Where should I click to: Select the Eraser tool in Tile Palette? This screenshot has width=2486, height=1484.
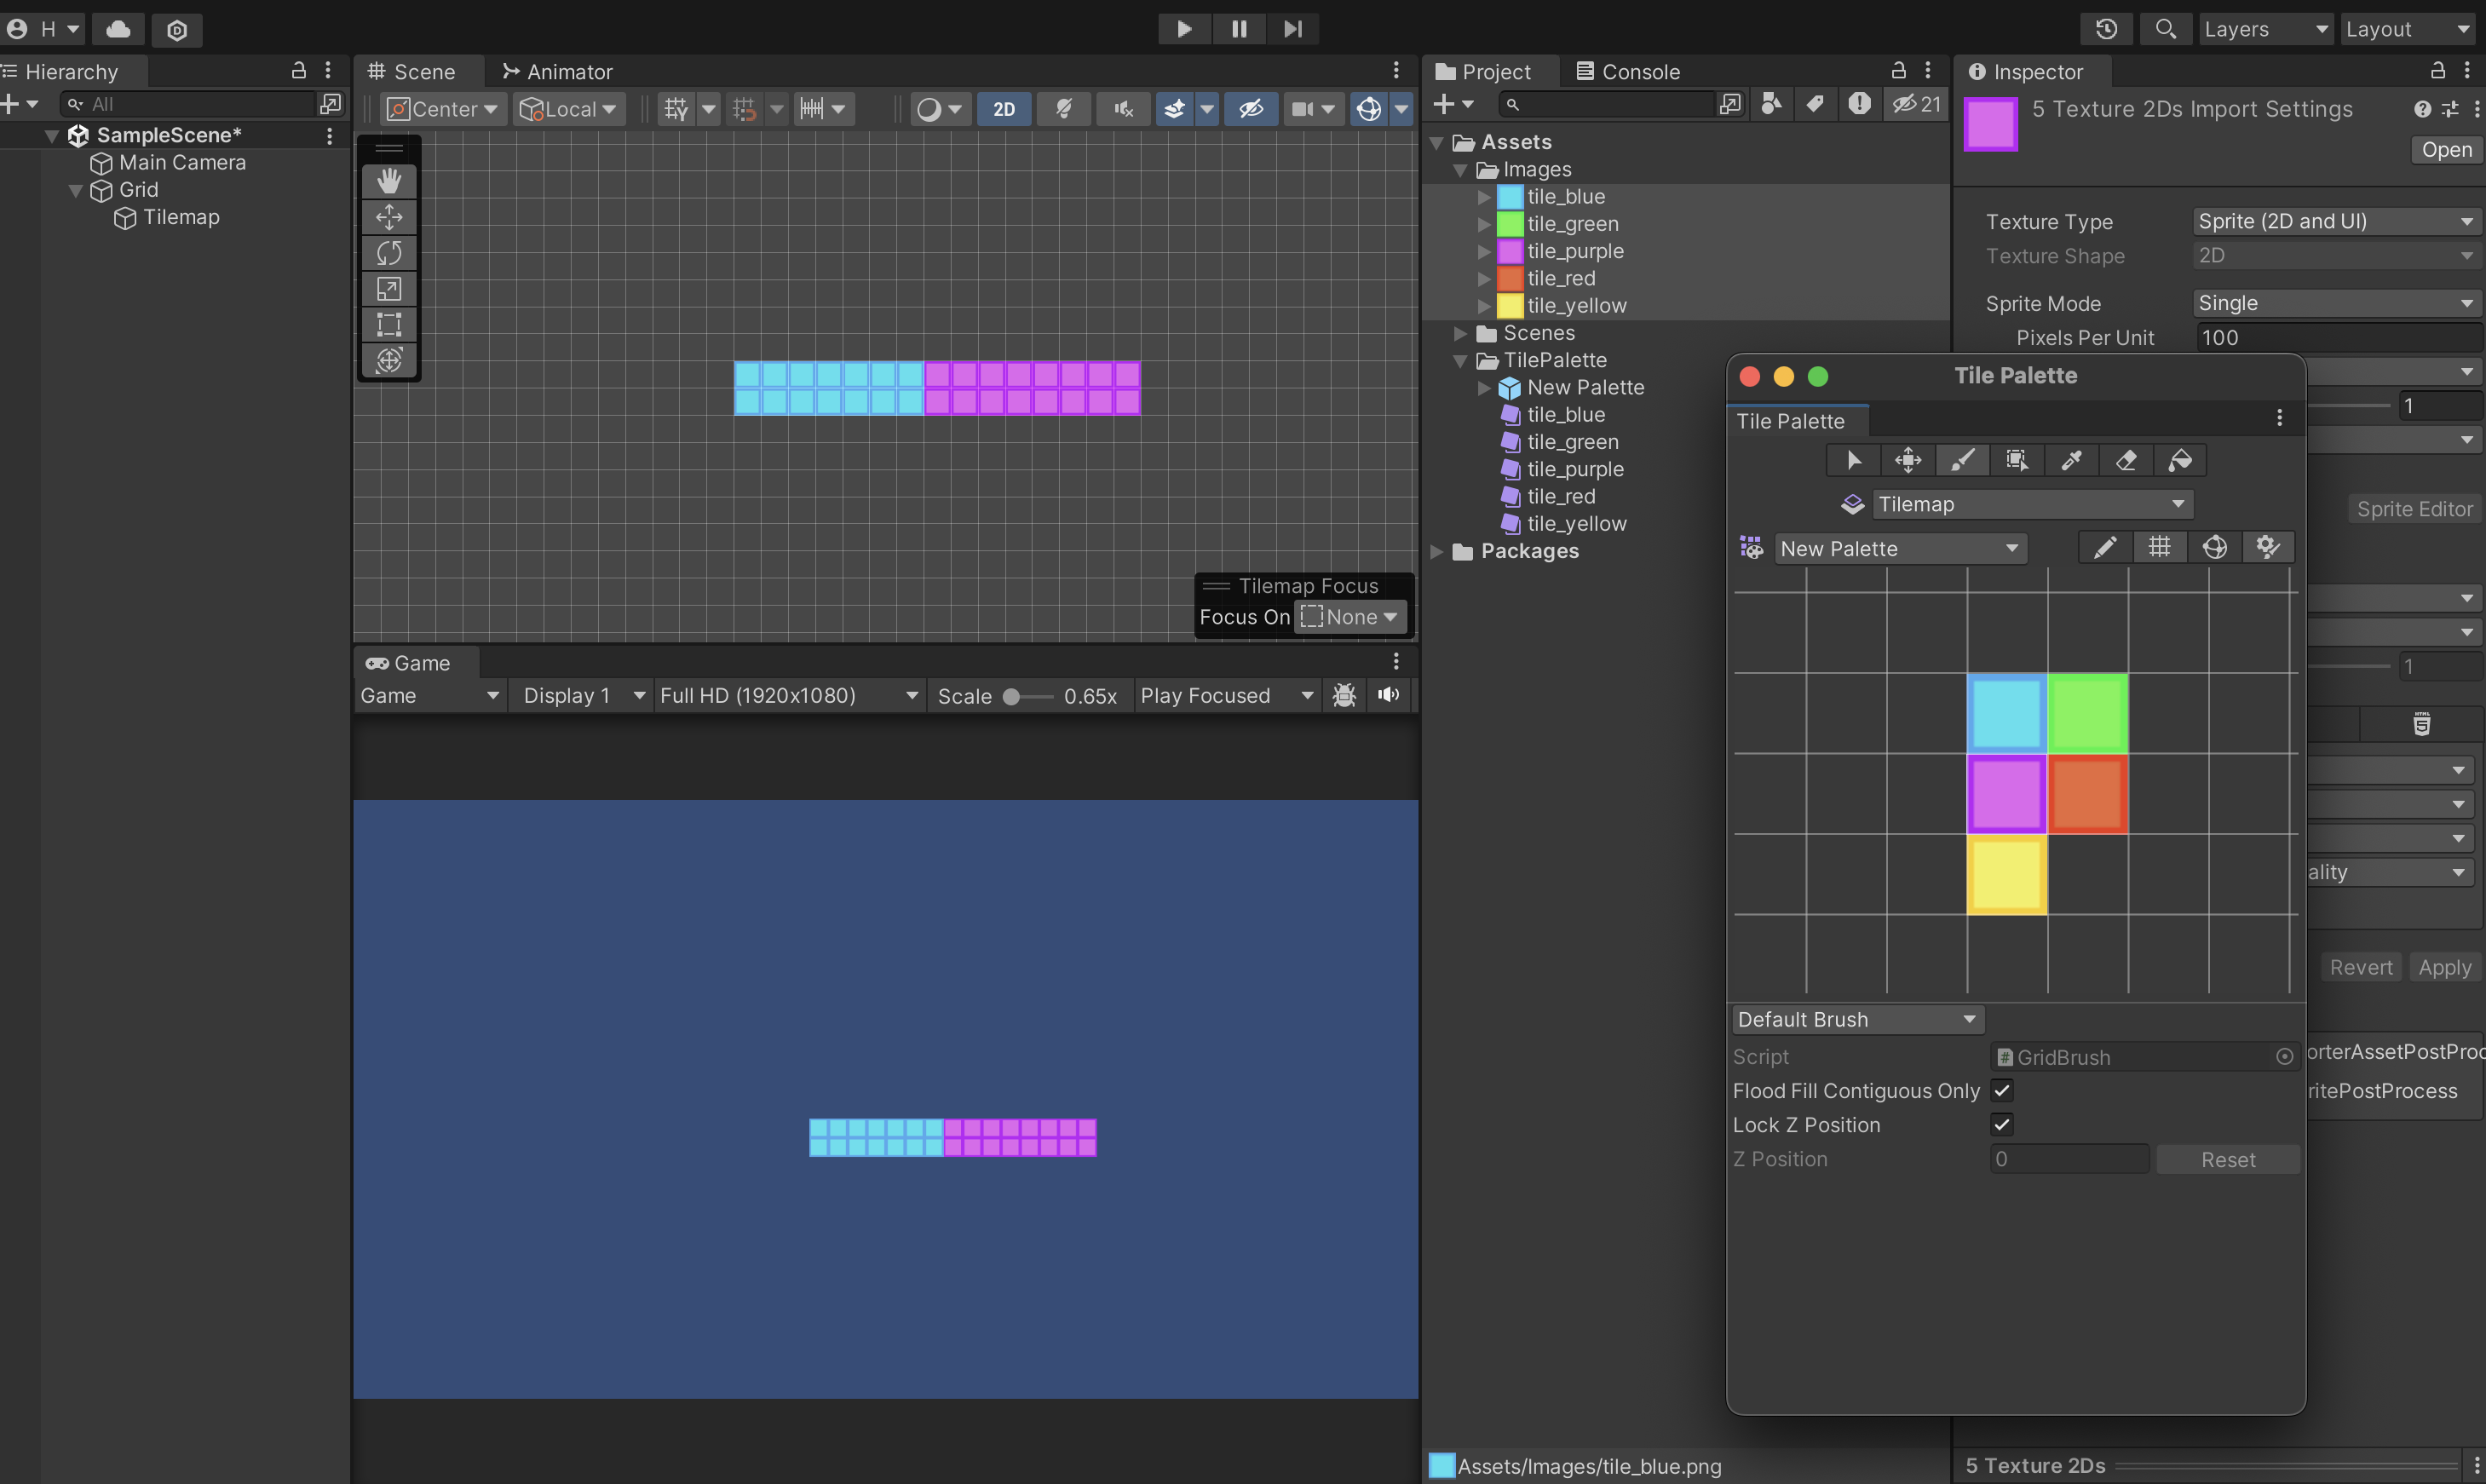[x=2126, y=460]
